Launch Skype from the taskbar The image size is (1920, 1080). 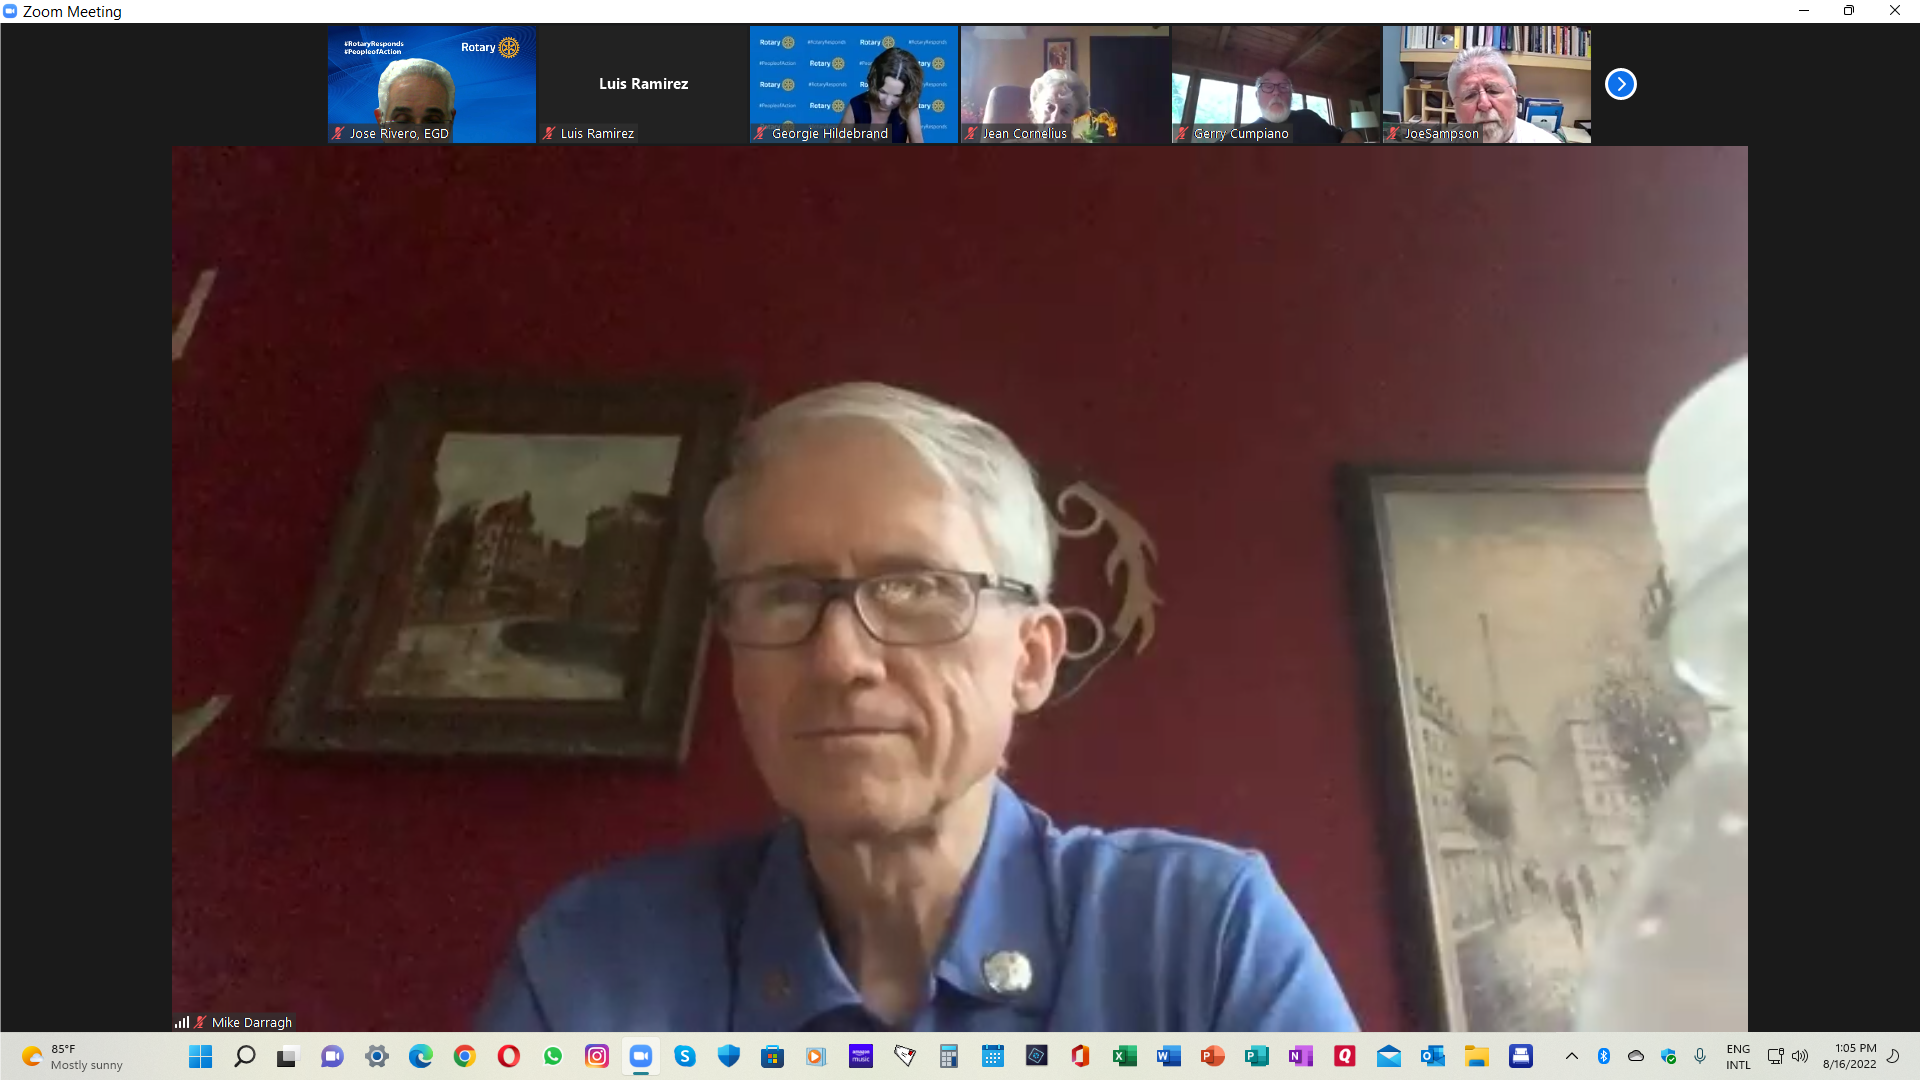(x=685, y=1056)
